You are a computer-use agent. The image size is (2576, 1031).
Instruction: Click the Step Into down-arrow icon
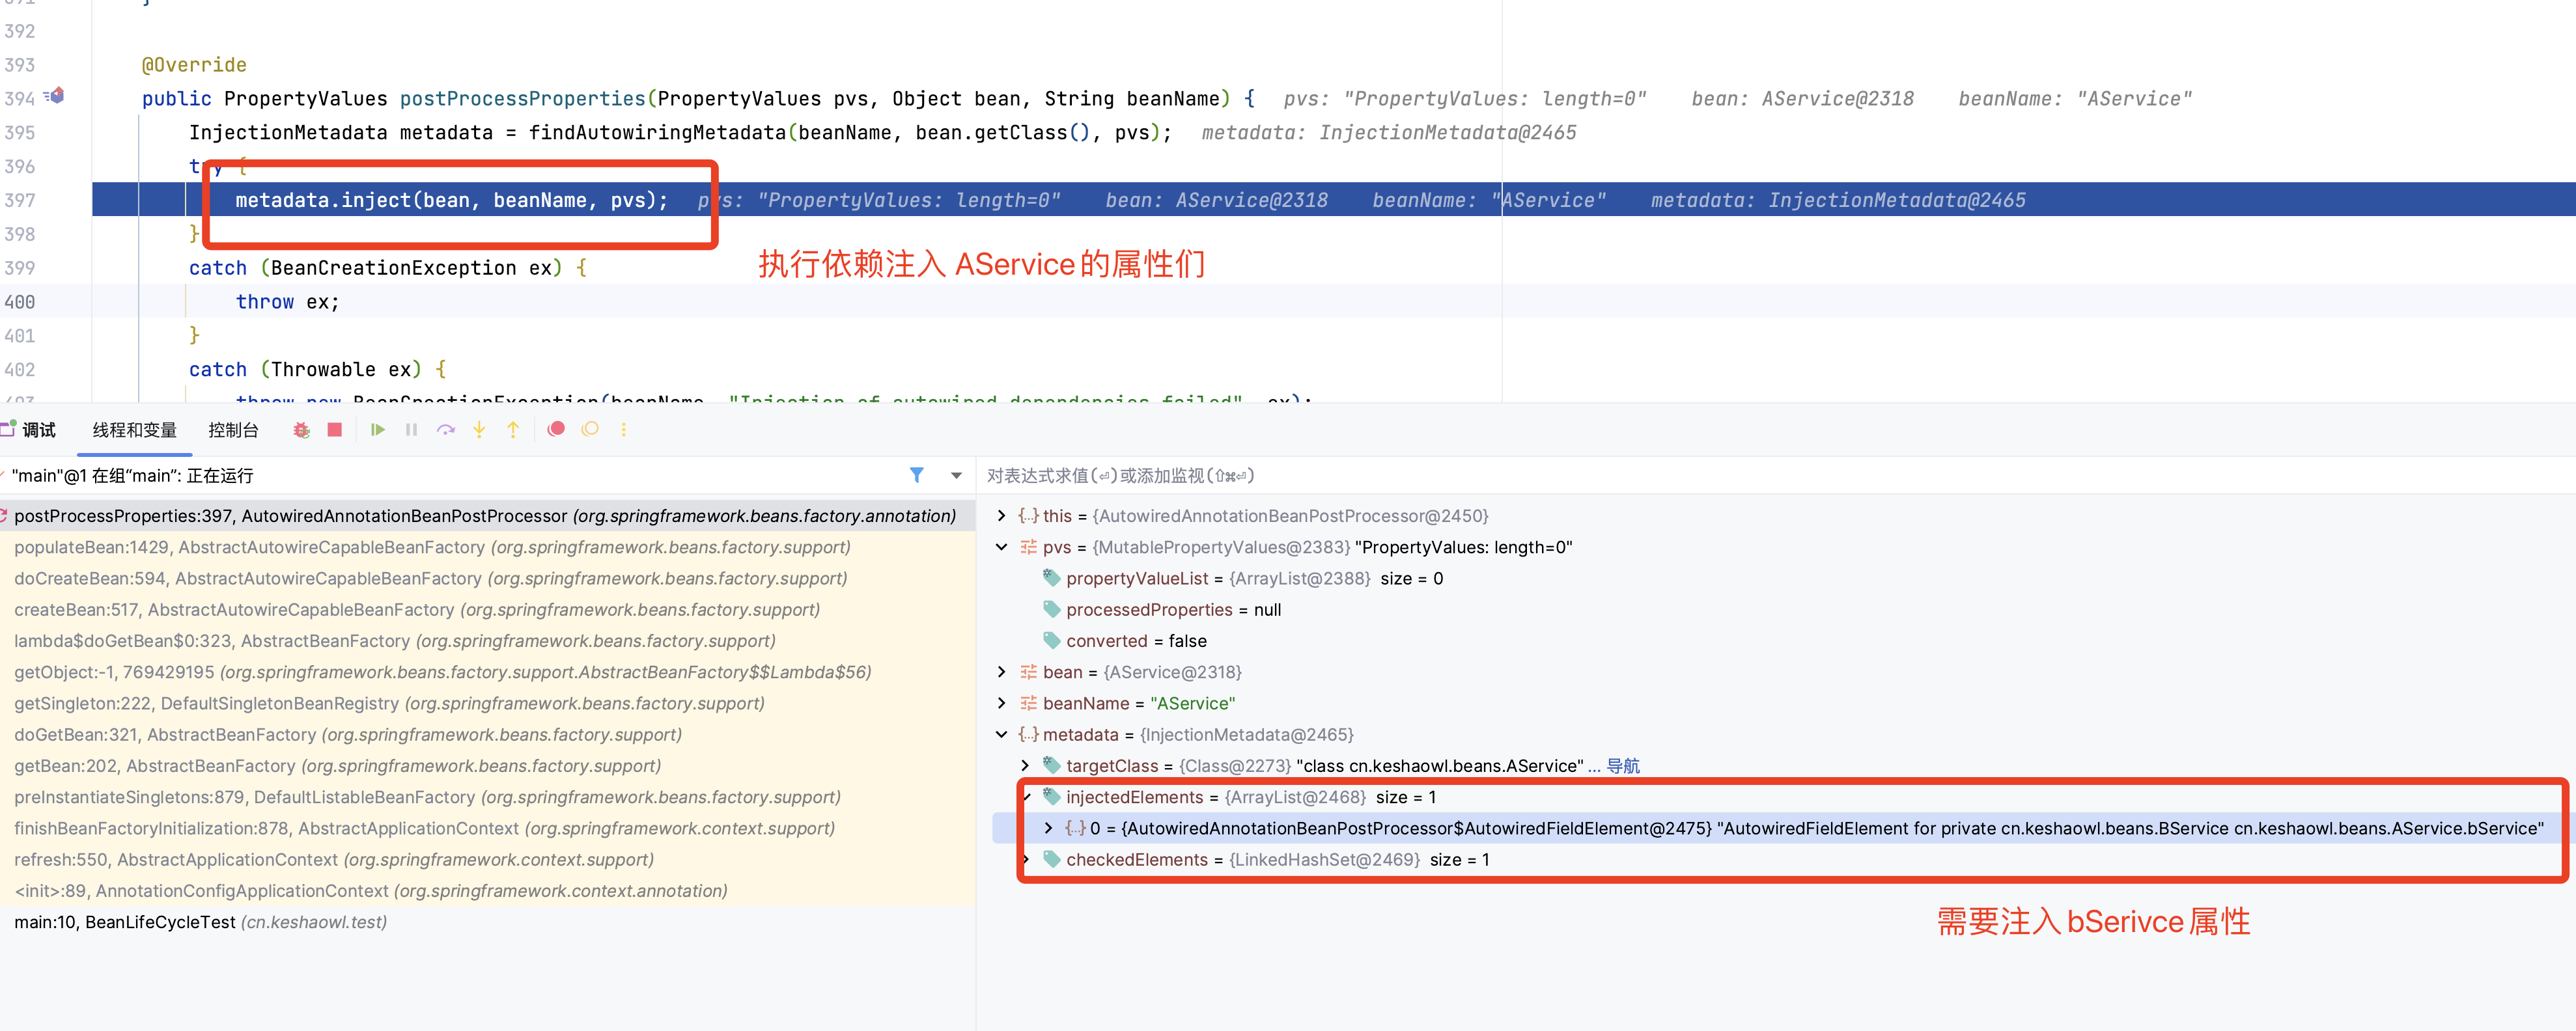click(x=479, y=430)
